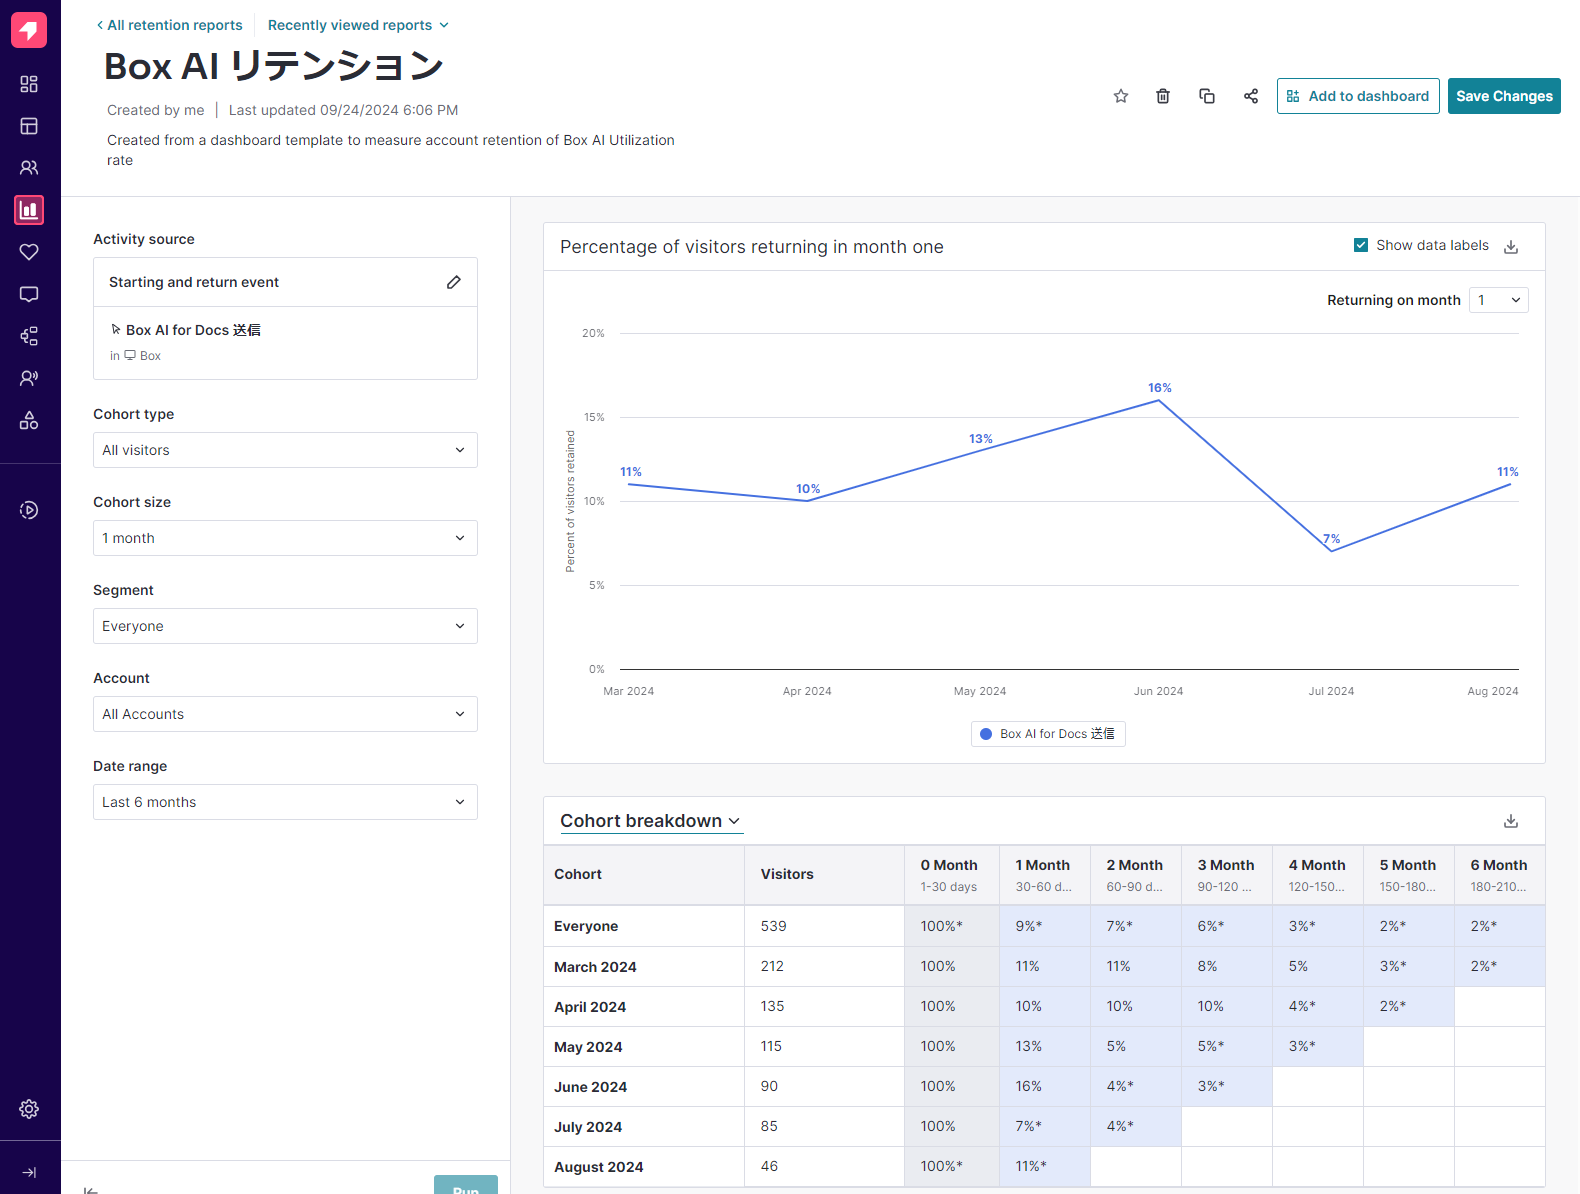Image resolution: width=1580 pixels, height=1194 pixels.
Task: Edit starting and return event pencil
Action: (454, 282)
